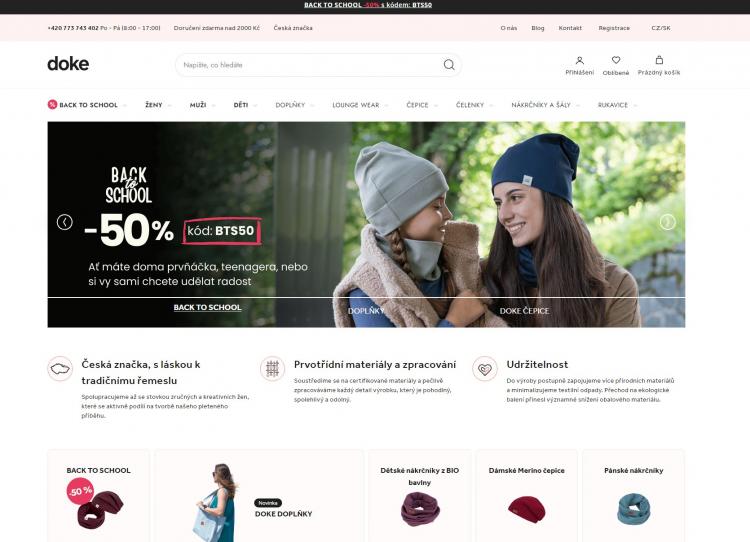Open Oblíbené heart icon

point(616,60)
